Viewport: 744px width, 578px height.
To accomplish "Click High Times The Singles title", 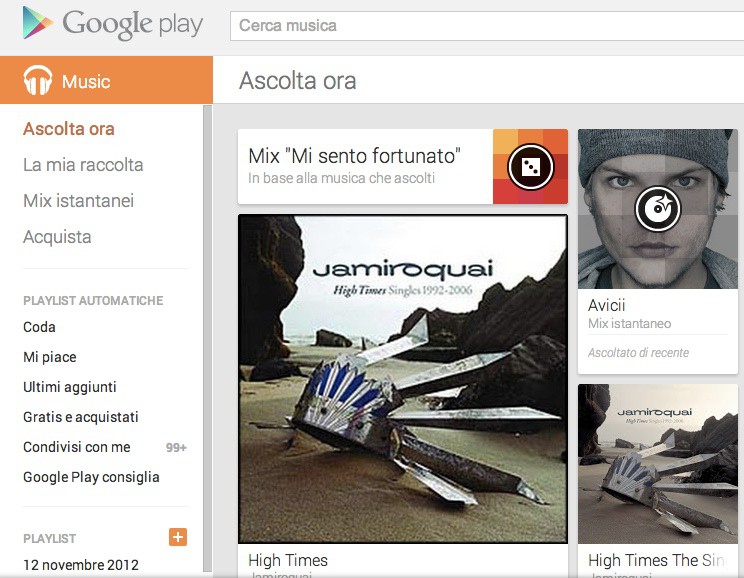I will [657, 560].
